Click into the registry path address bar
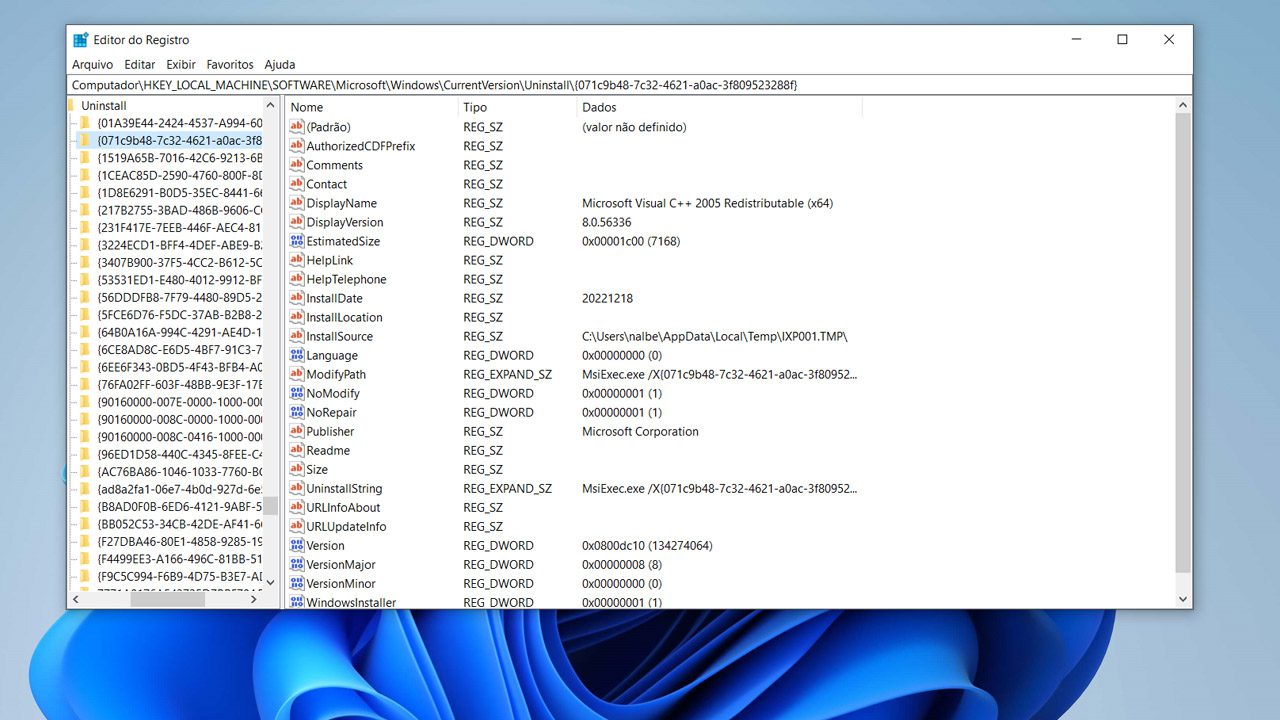Image resolution: width=1280 pixels, height=720 pixels. (x=630, y=85)
